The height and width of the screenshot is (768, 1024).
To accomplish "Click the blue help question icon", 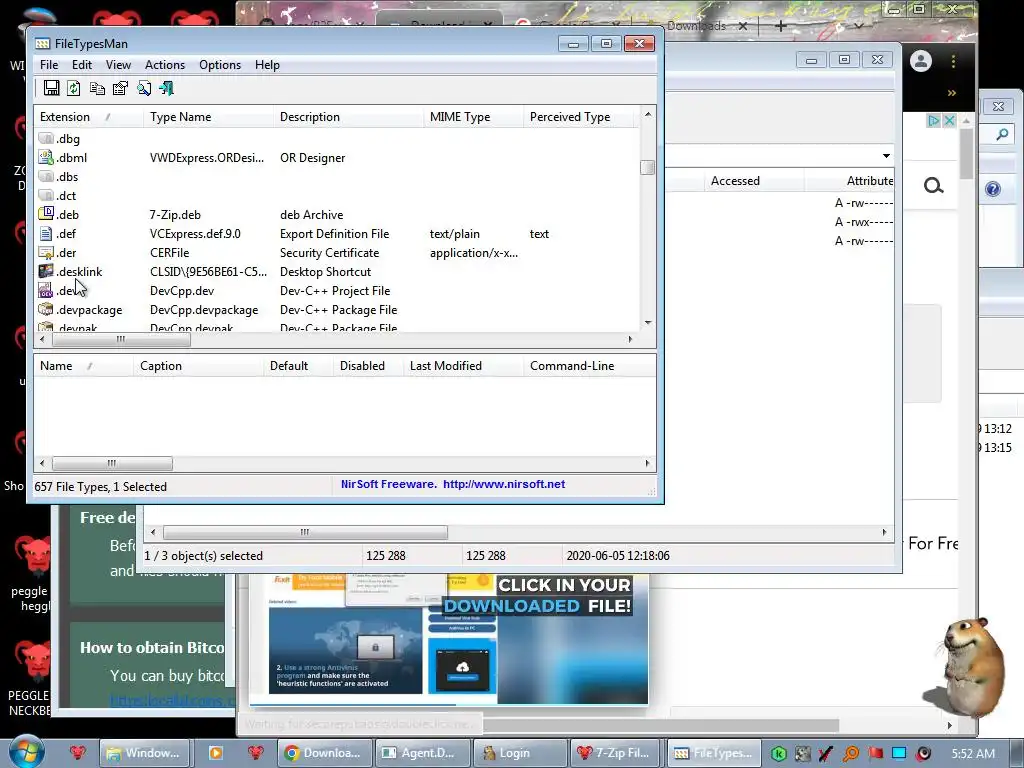I will tap(993, 189).
